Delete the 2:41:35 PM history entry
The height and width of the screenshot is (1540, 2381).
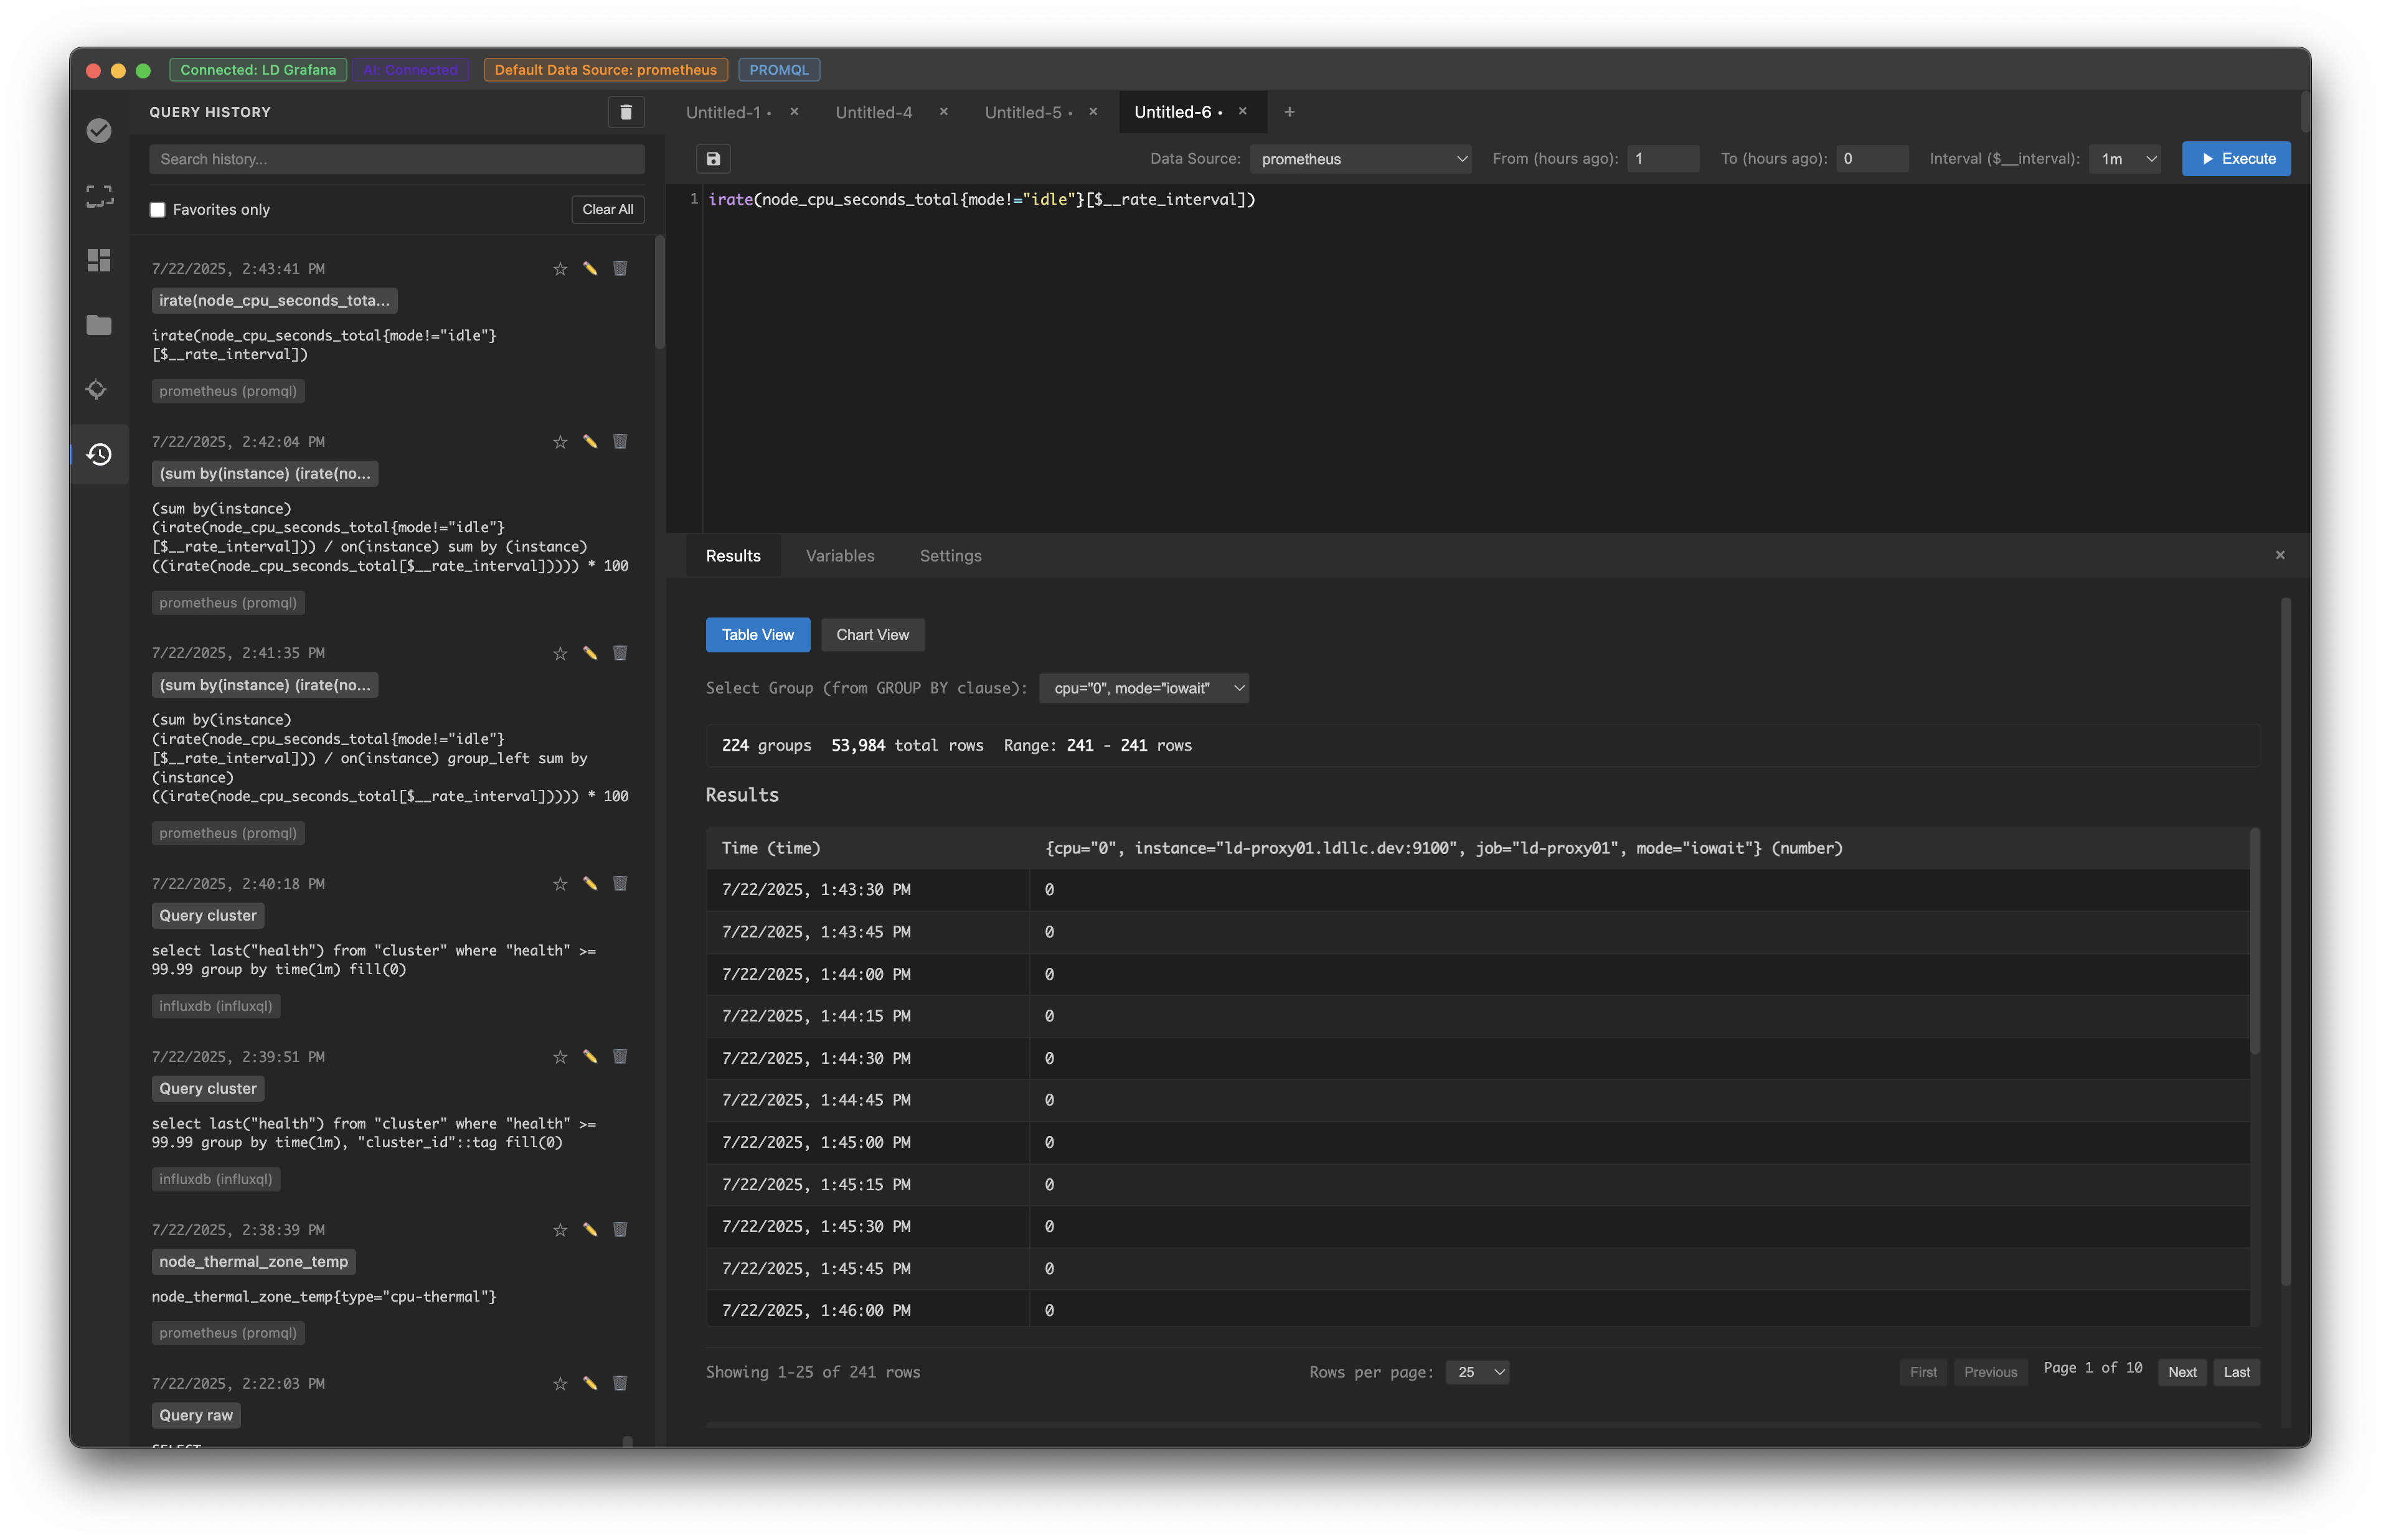point(620,653)
